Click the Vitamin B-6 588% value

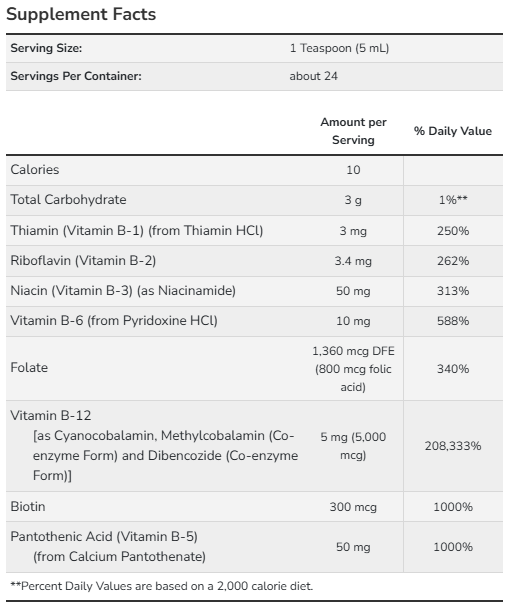pos(453,321)
